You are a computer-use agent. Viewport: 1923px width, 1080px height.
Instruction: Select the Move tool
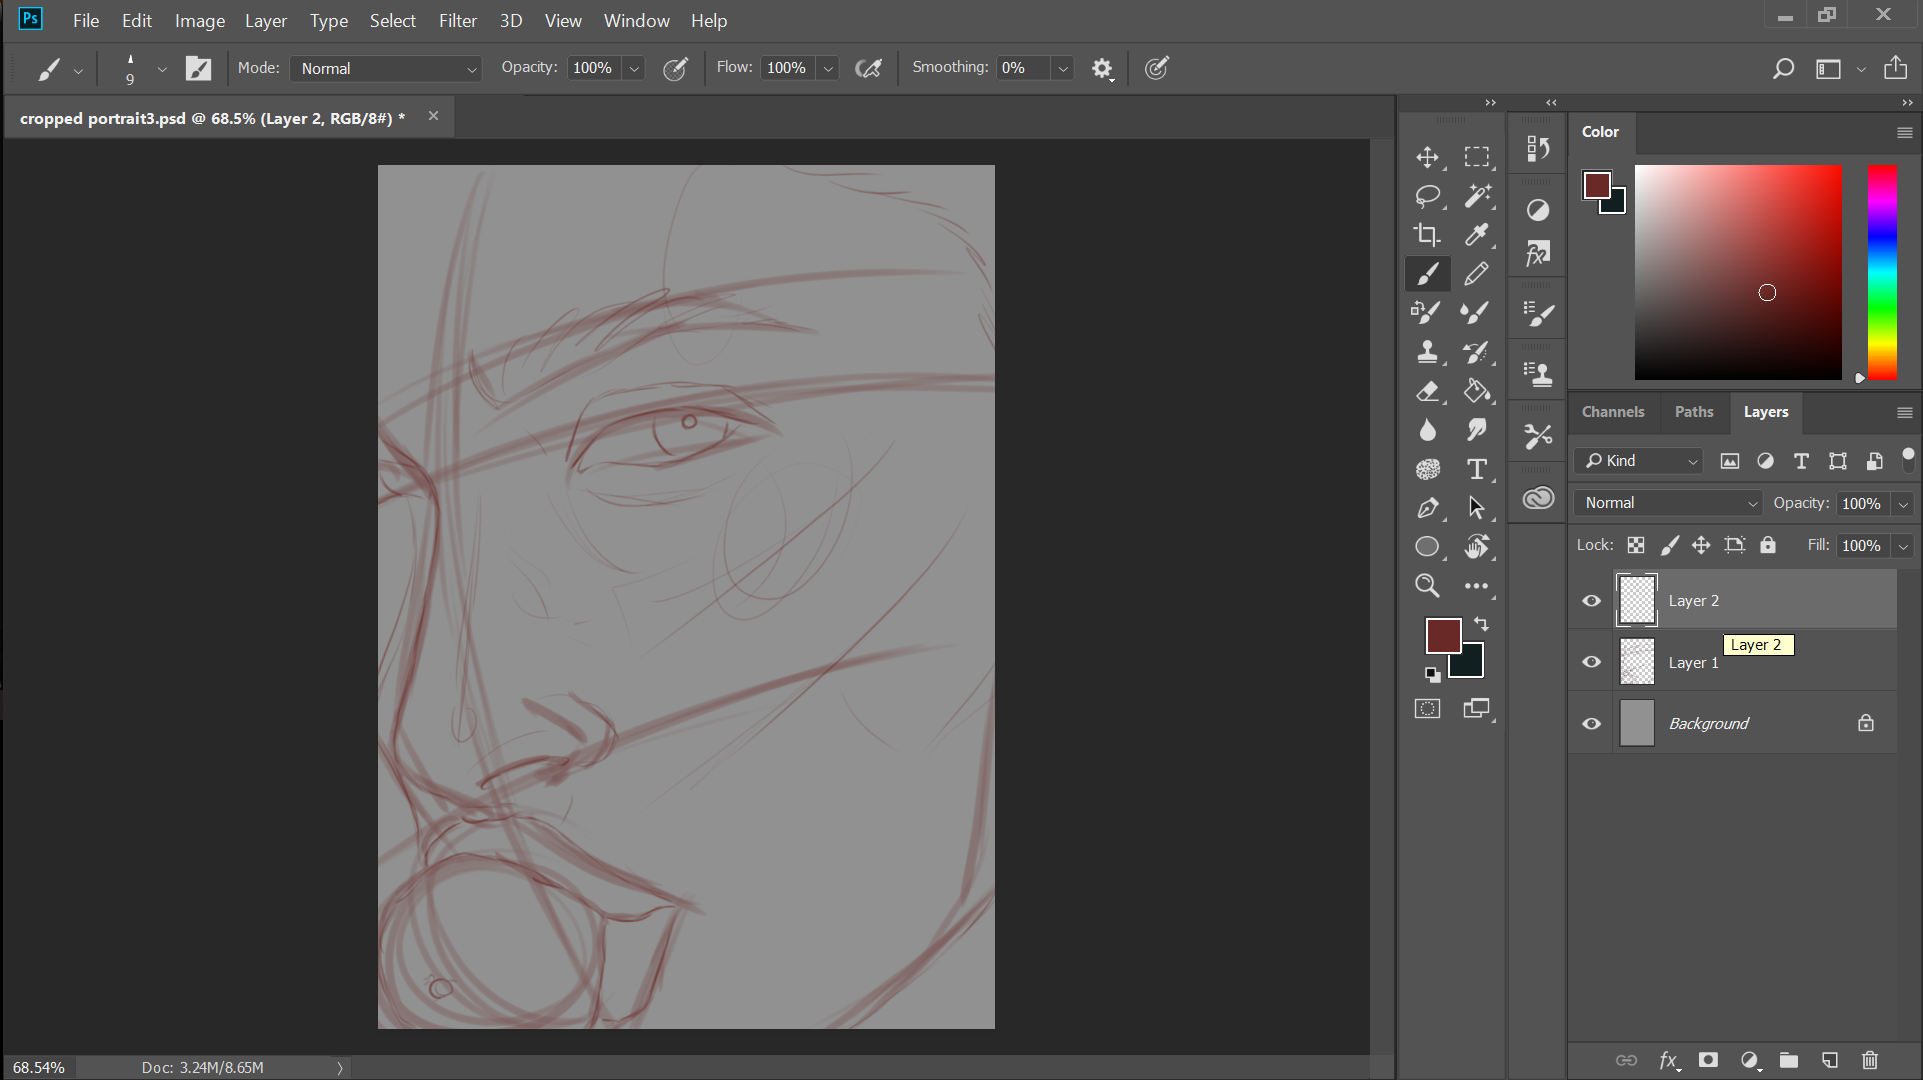coord(1427,157)
